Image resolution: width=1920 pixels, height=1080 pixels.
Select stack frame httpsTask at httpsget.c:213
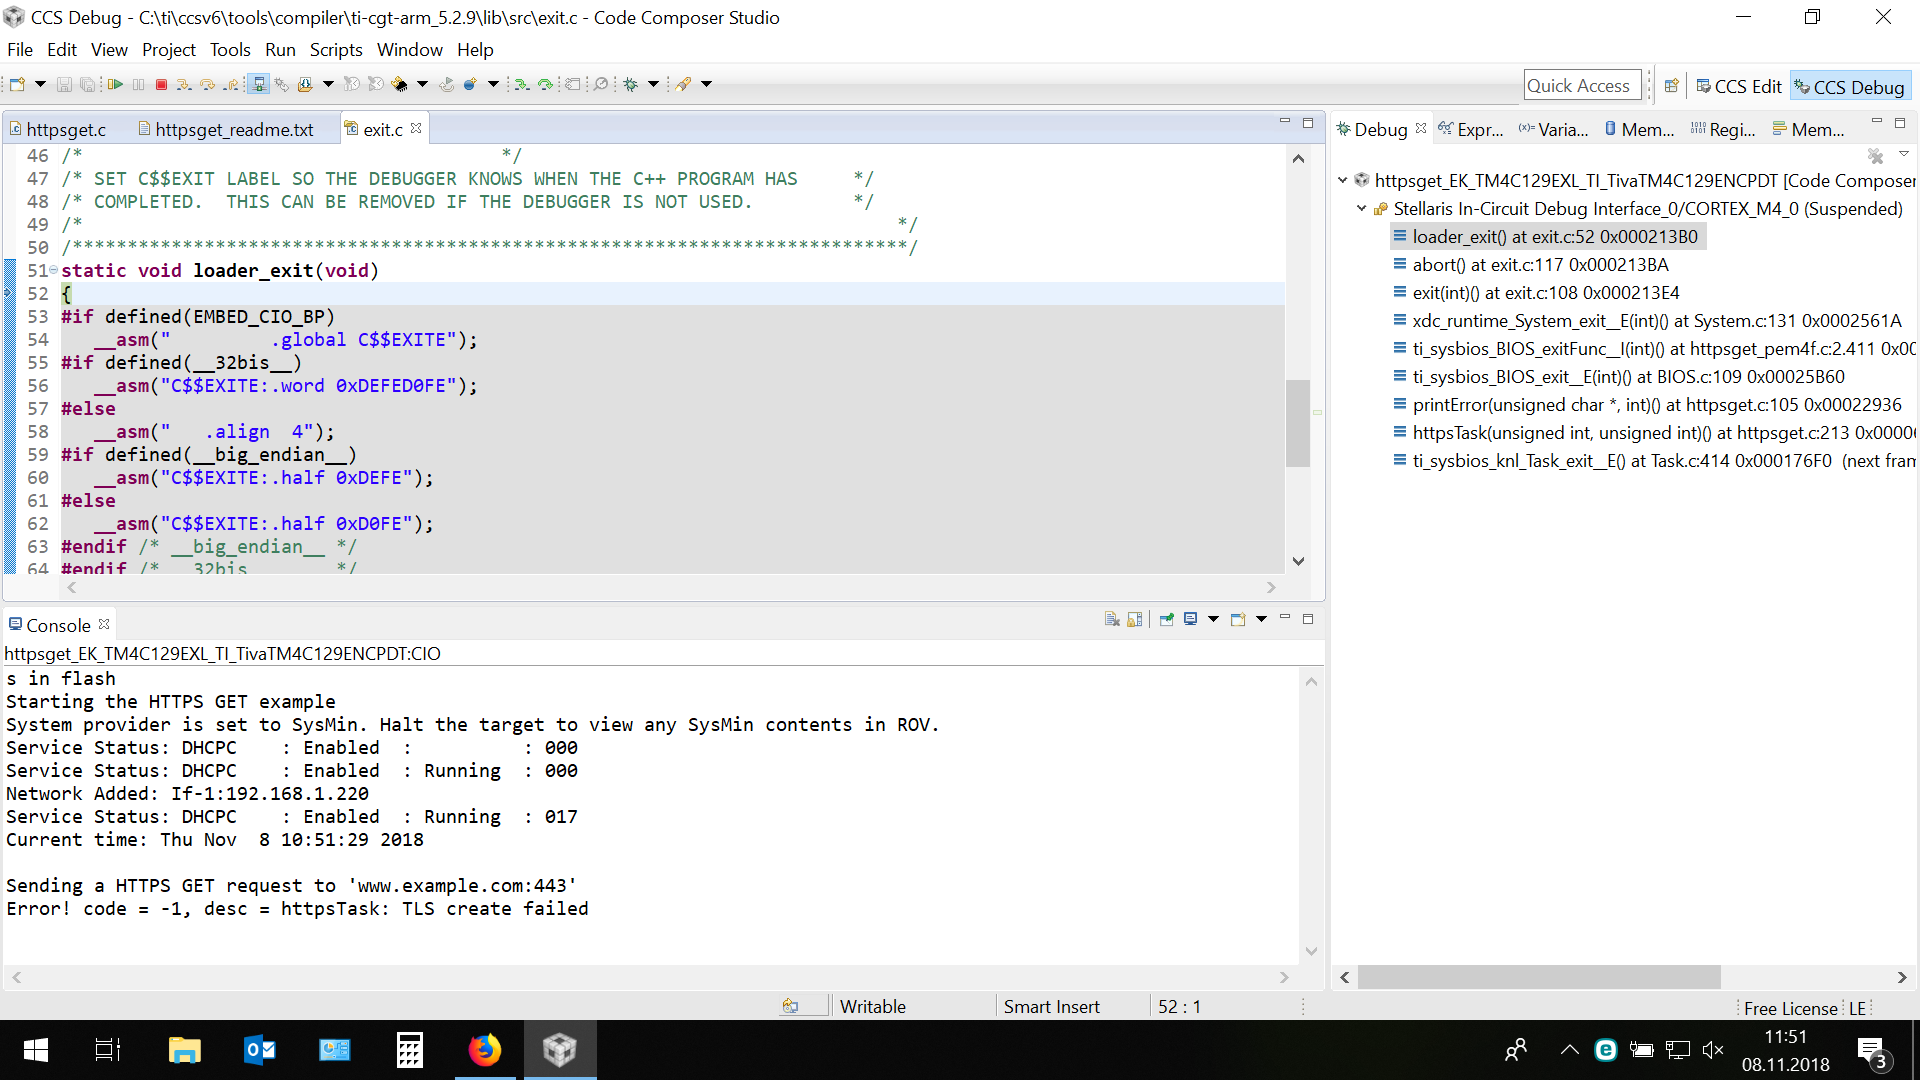pos(1654,433)
